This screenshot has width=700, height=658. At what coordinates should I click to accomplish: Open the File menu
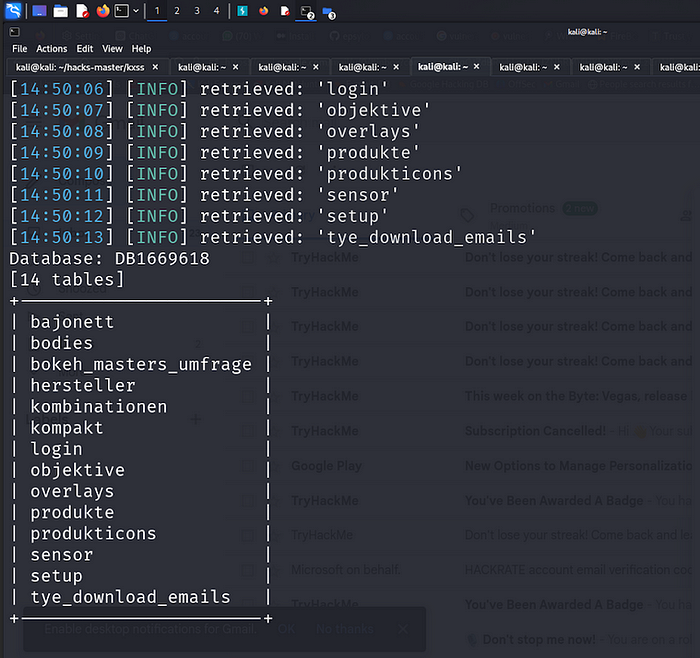click(x=20, y=49)
